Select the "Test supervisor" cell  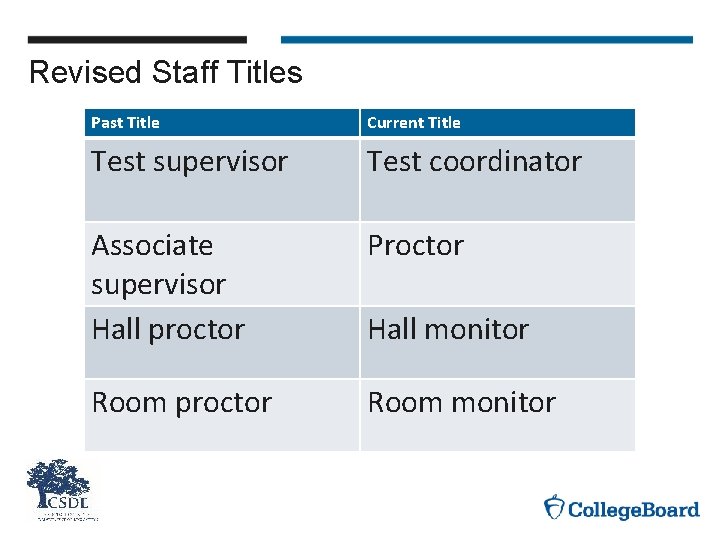click(189, 162)
